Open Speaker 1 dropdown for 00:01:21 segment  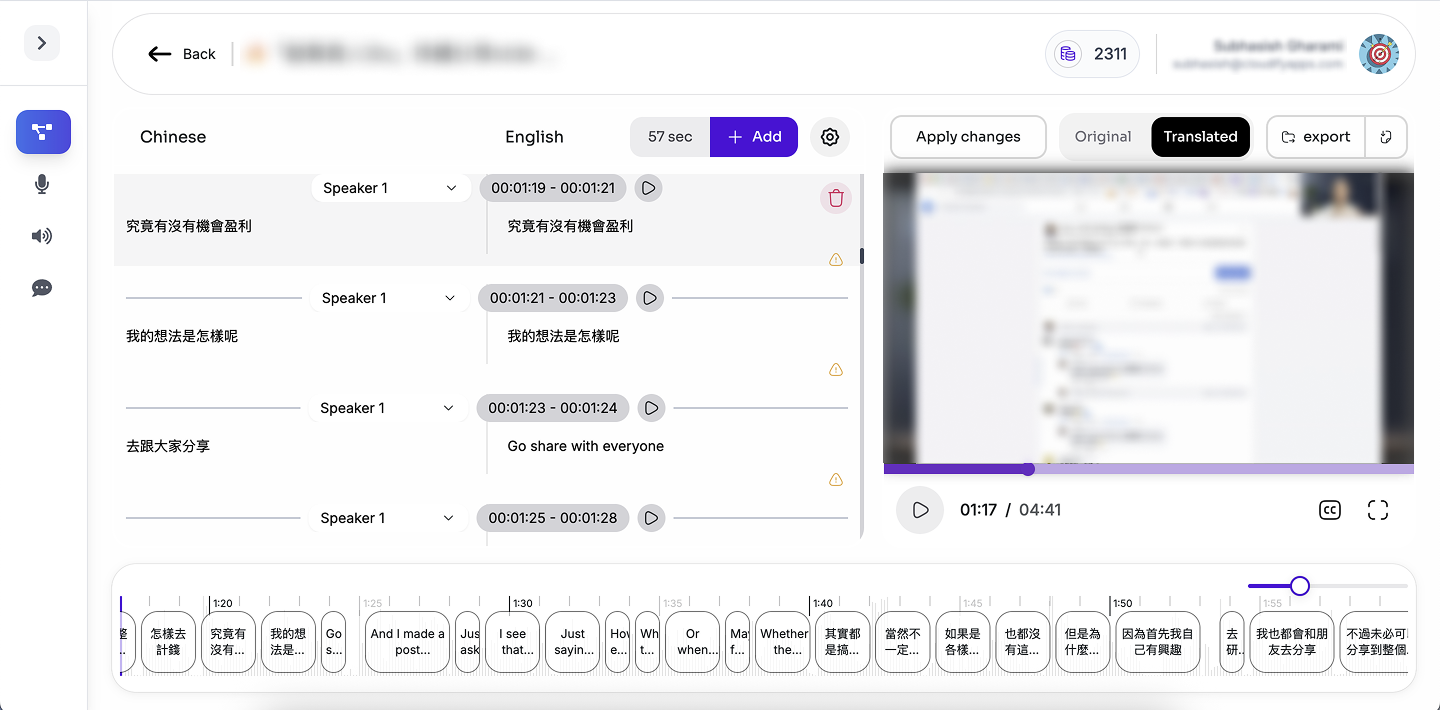(389, 298)
